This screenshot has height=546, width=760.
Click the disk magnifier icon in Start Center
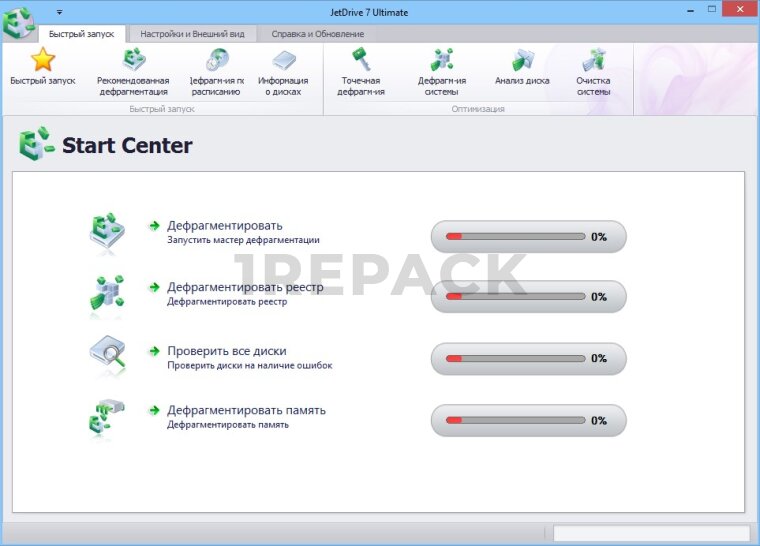click(x=107, y=353)
